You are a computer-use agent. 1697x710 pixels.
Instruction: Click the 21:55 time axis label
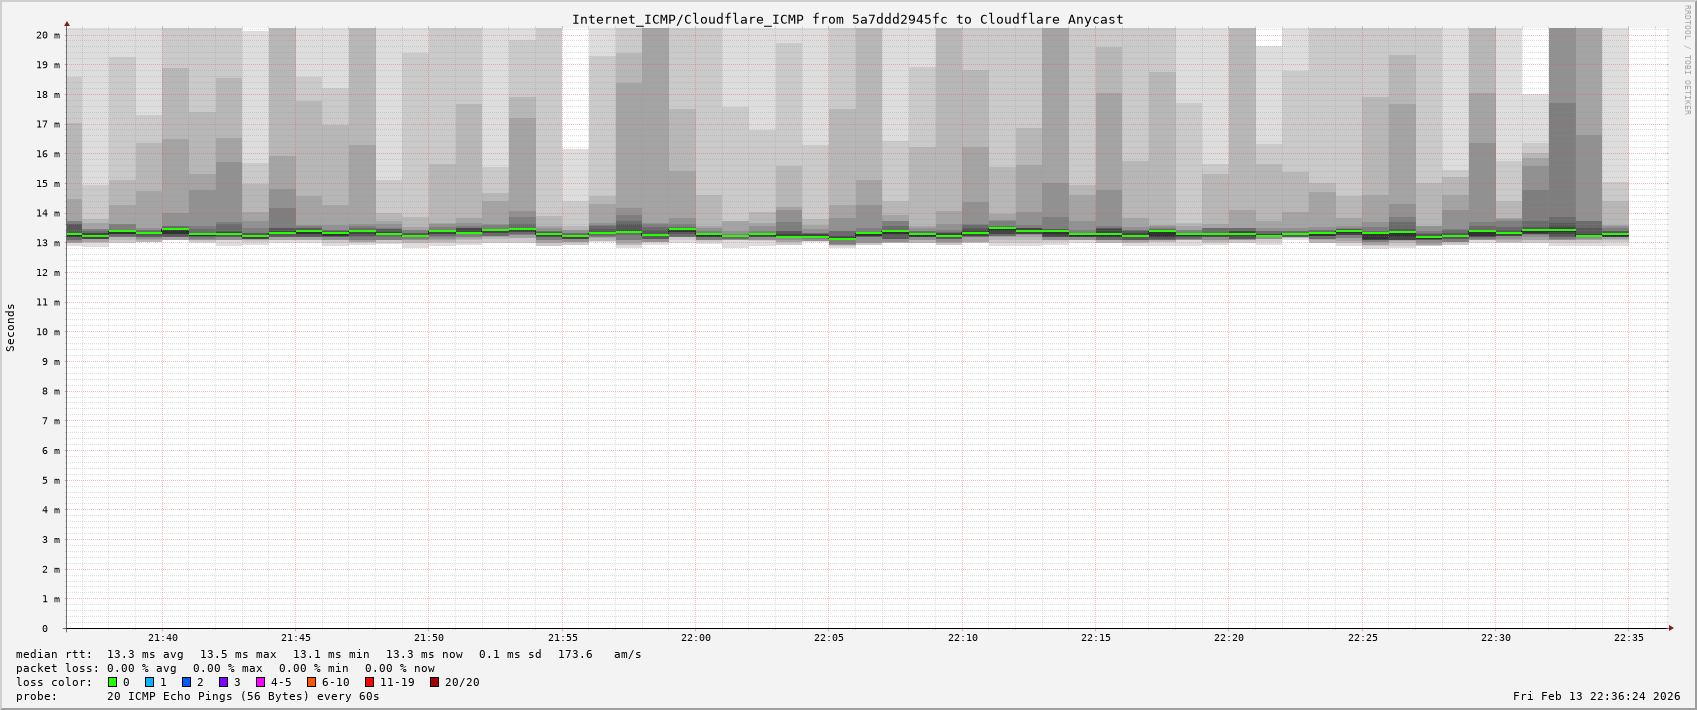(x=563, y=638)
